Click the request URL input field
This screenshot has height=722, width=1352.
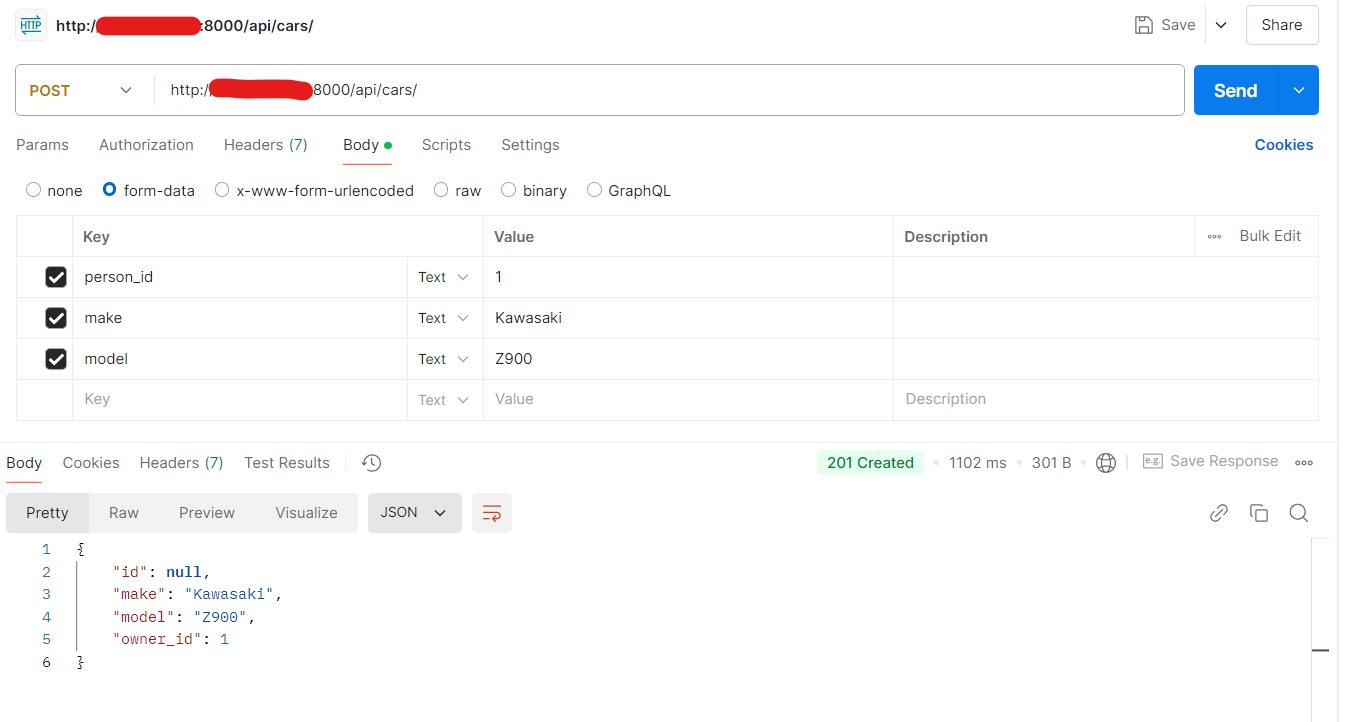(x=670, y=90)
